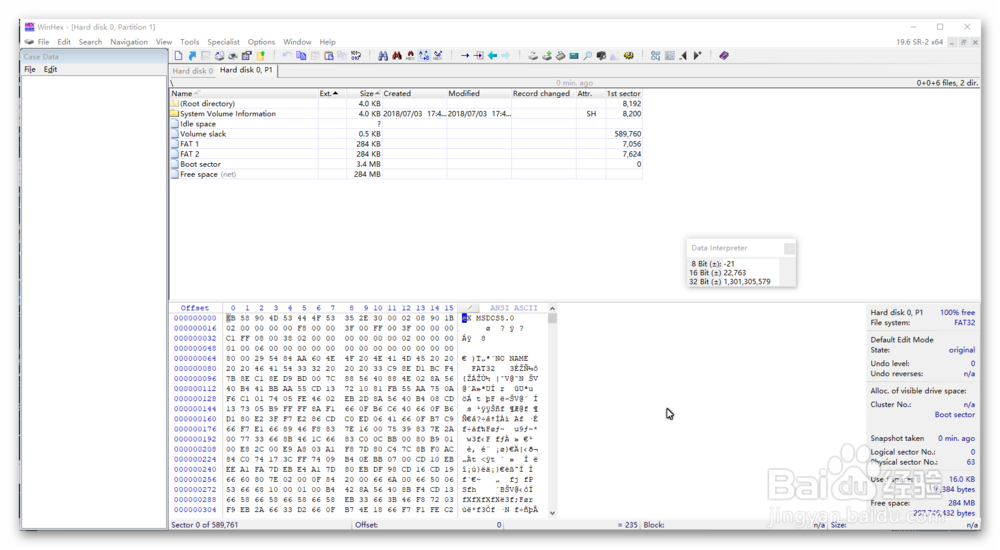Sort by the Created column header
This screenshot has height=550, width=1000.
414,93
